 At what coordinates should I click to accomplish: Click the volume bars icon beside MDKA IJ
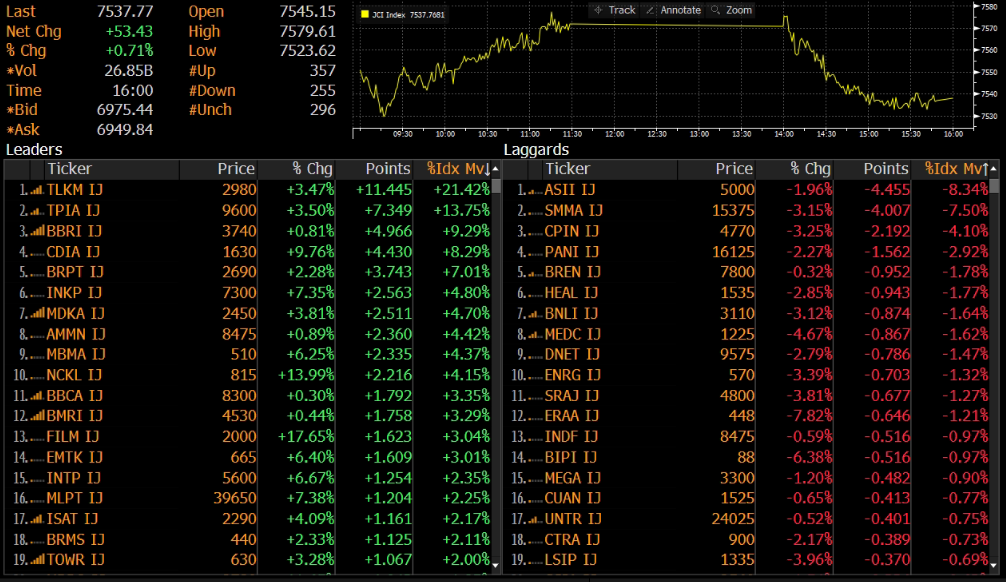37,313
